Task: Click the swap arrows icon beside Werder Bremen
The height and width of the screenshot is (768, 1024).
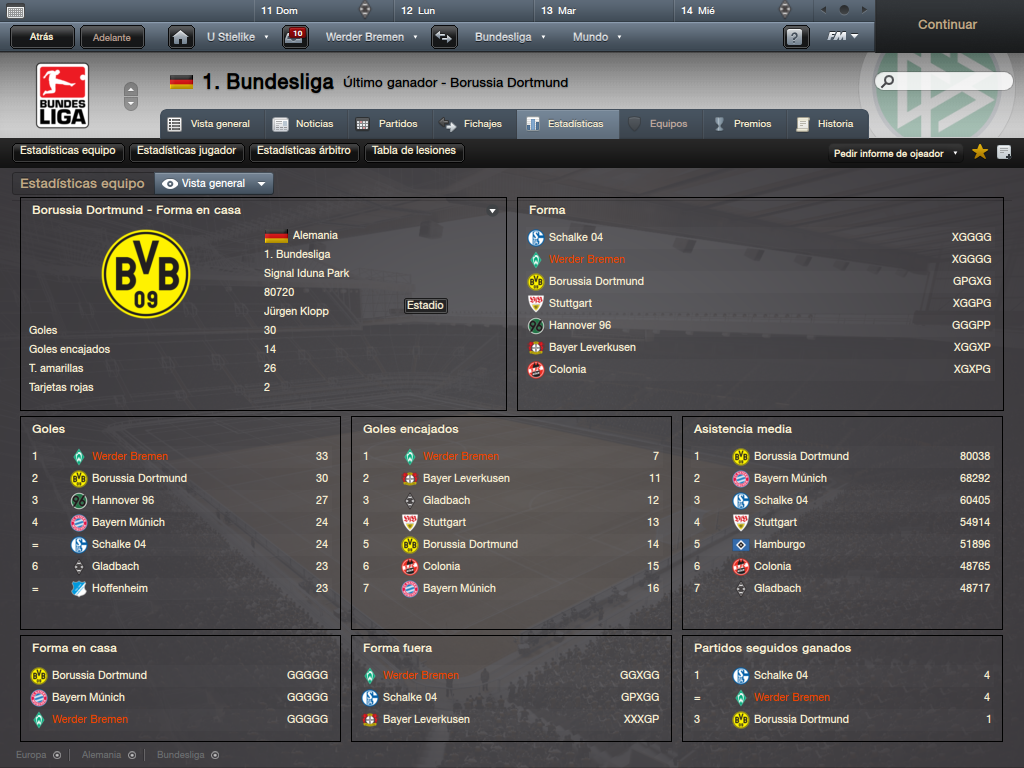Action: (x=444, y=37)
